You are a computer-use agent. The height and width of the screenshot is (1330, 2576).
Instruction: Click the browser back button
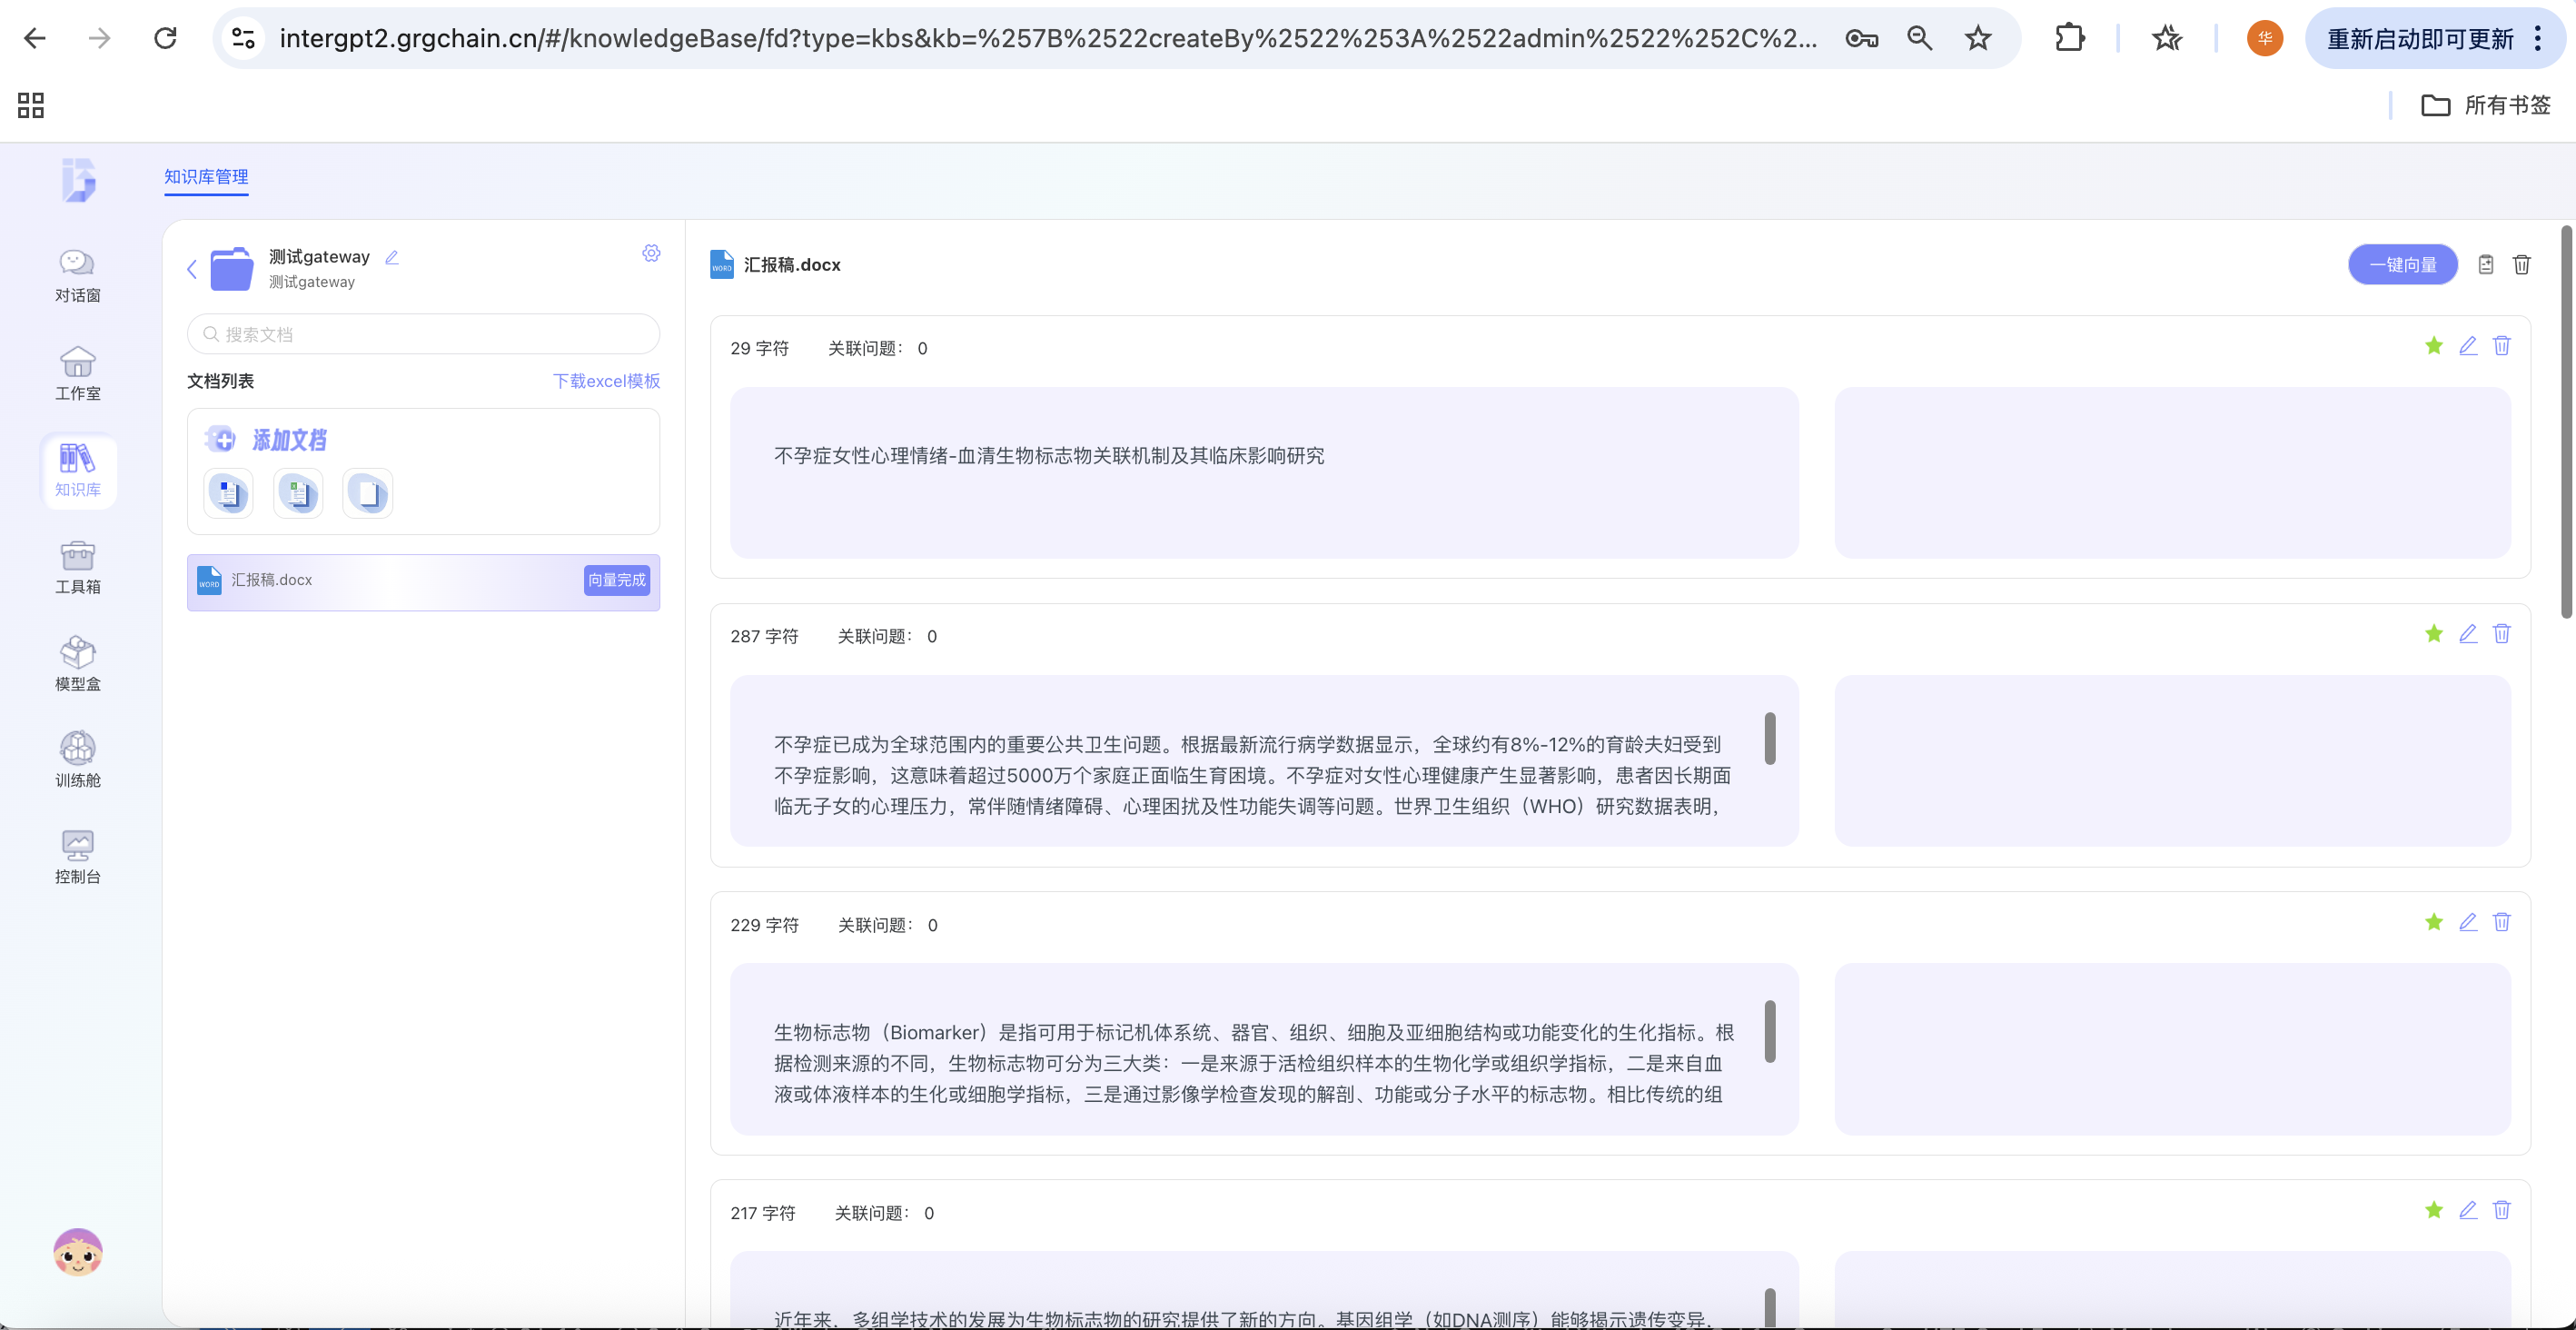click(x=35, y=38)
